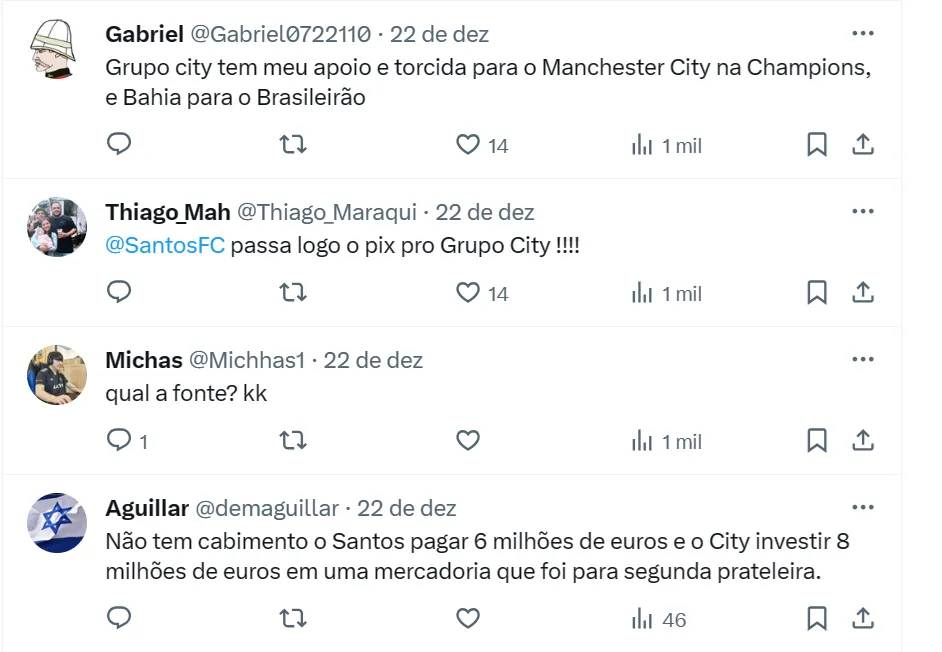Repost Michas's 'qual a fonte' tweet
Image resolution: width=942 pixels, height=652 pixels.
[293, 440]
